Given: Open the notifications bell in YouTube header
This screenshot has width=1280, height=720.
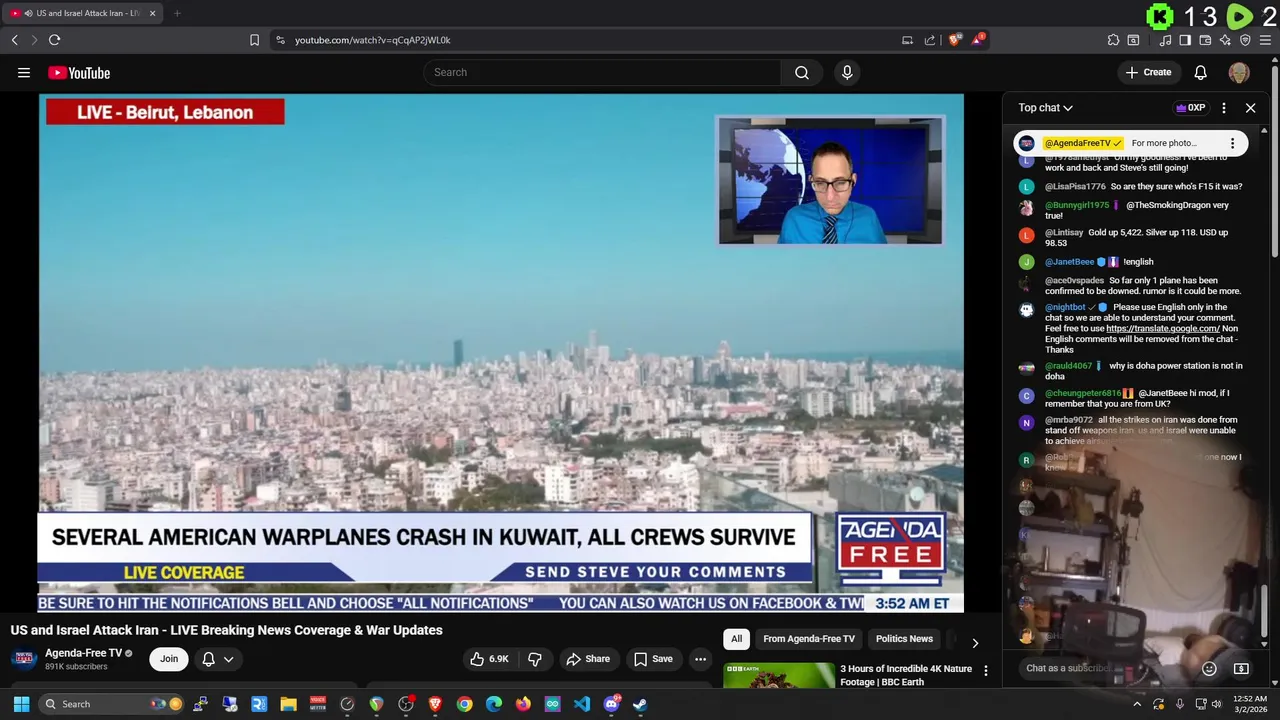Looking at the screenshot, I should coord(1200,72).
